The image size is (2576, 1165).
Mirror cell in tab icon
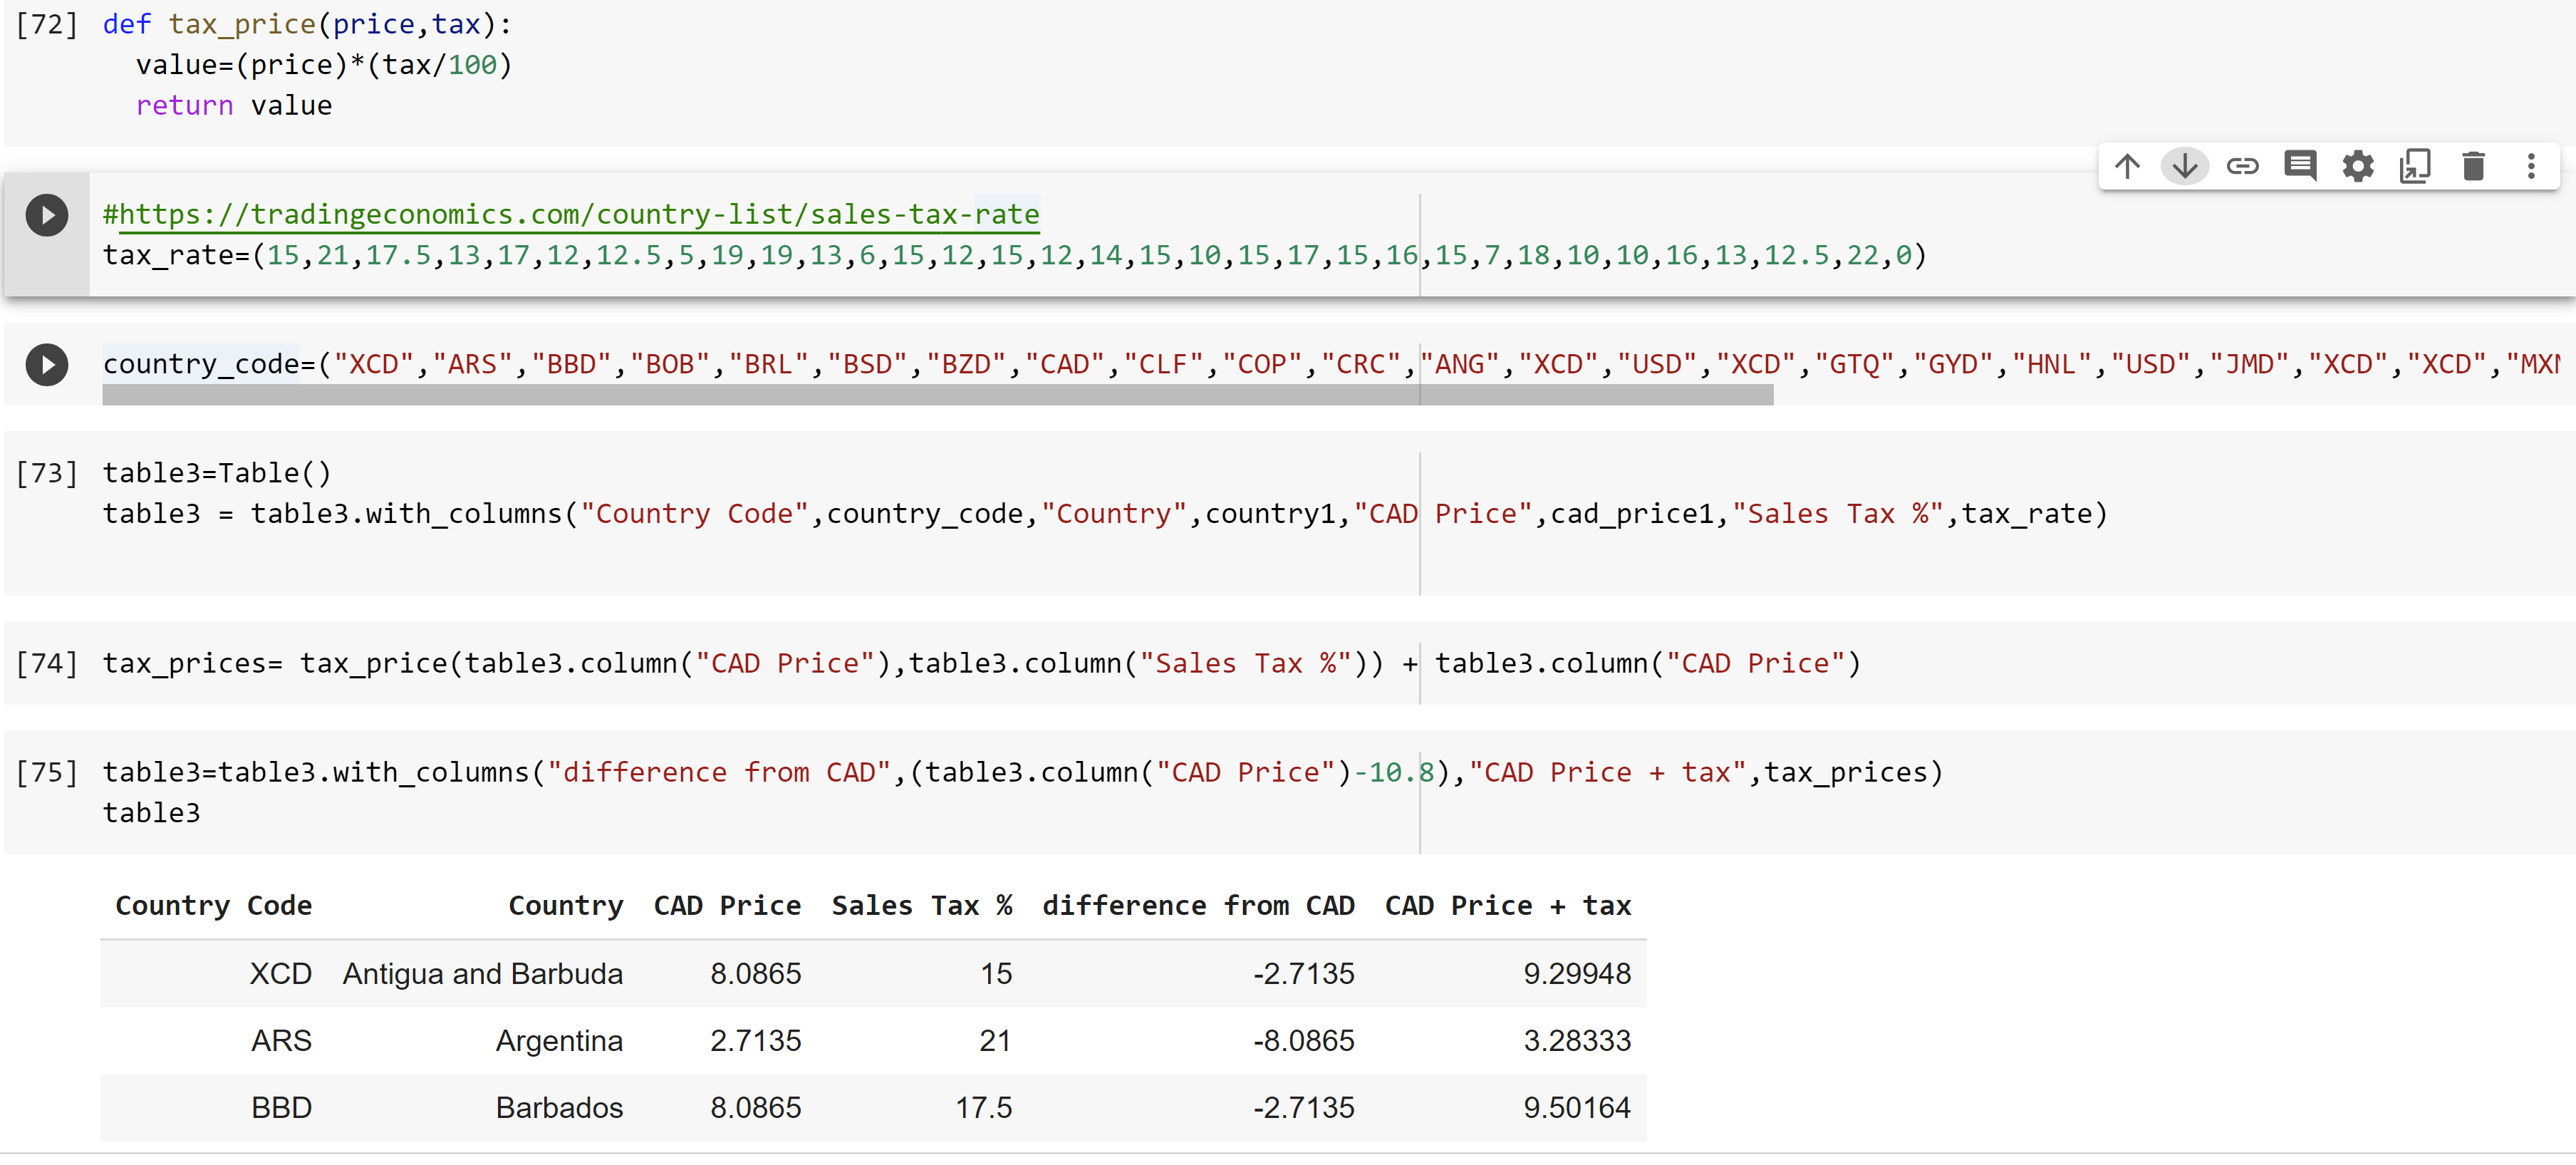click(x=2415, y=166)
